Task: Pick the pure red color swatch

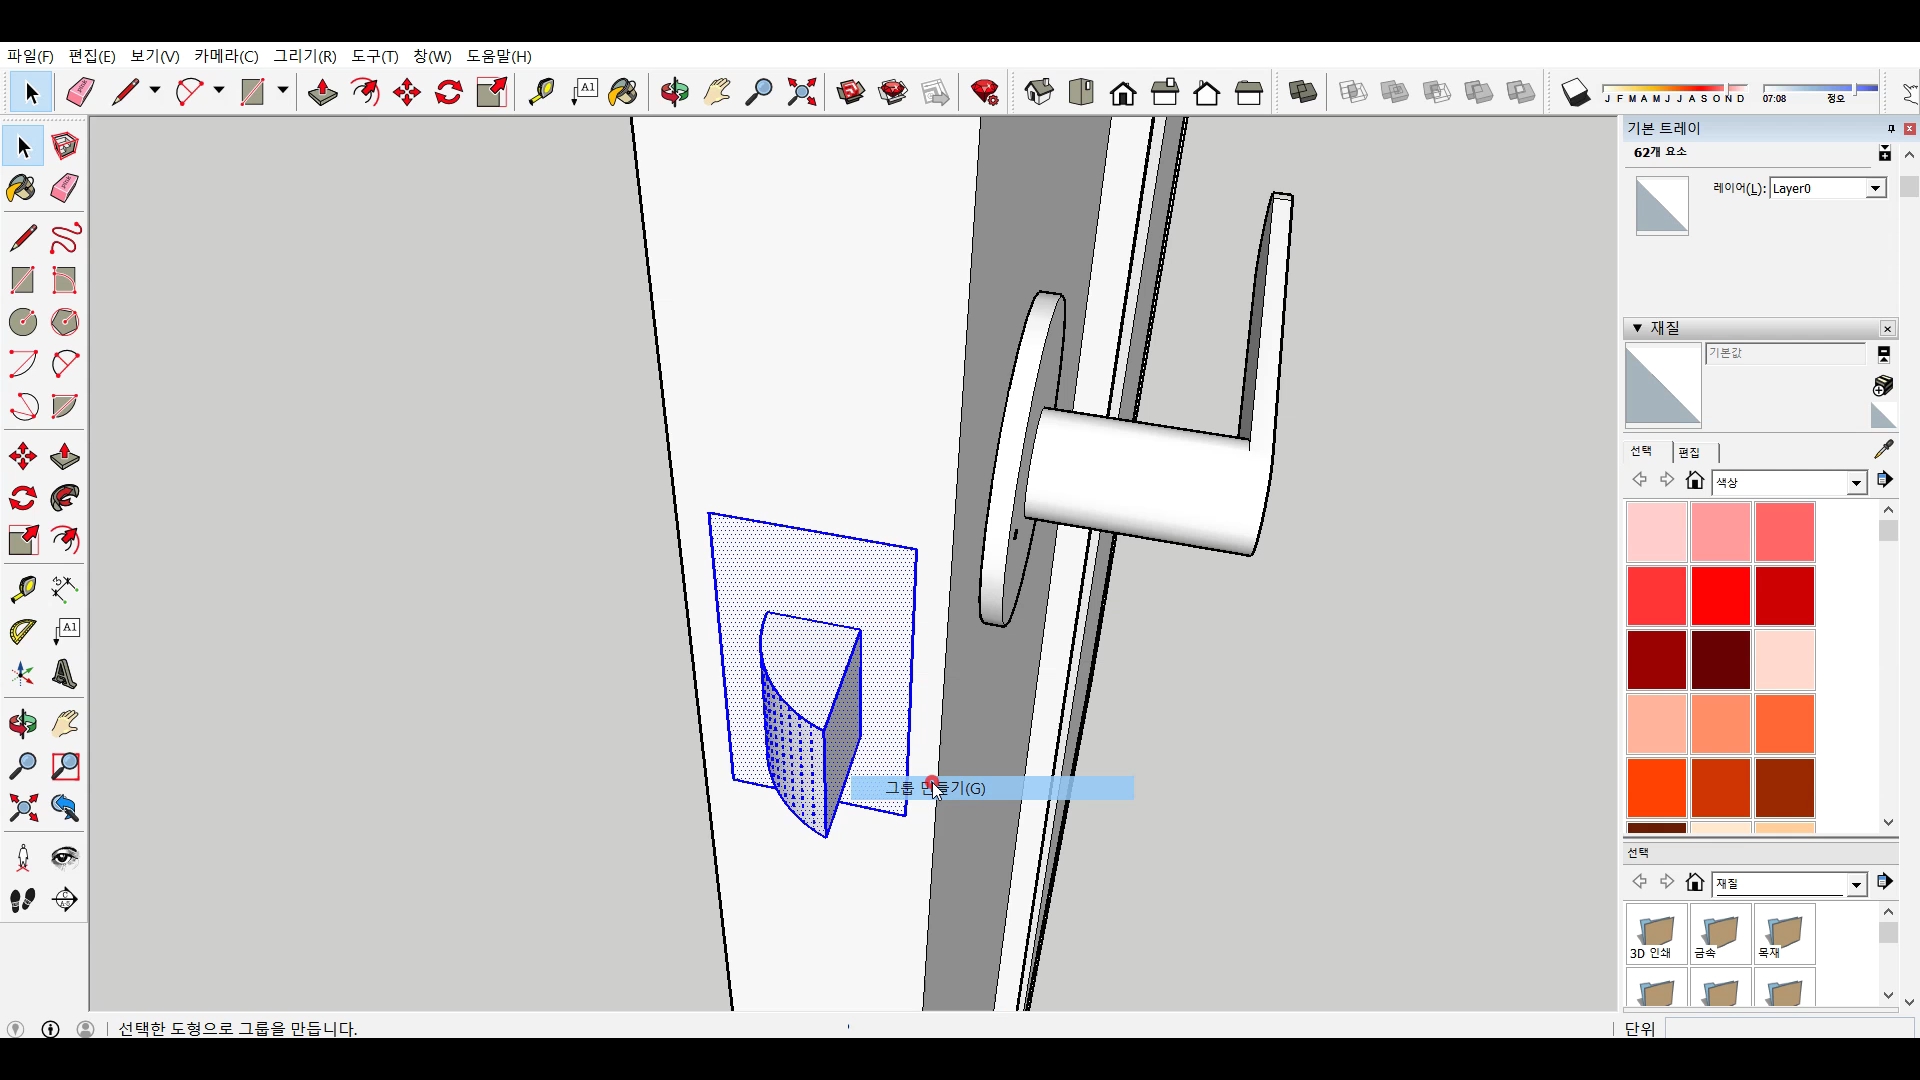Action: [x=1720, y=596]
